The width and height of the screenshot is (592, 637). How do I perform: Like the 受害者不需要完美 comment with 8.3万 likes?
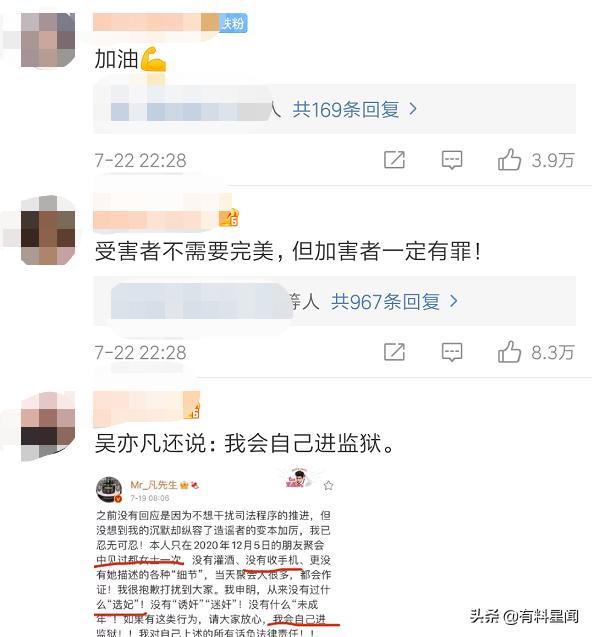click(x=509, y=352)
